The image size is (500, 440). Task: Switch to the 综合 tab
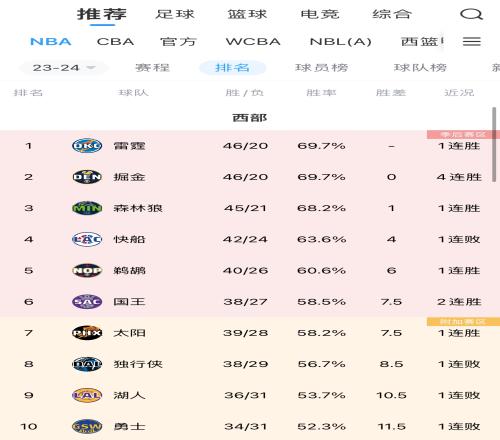(392, 14)
